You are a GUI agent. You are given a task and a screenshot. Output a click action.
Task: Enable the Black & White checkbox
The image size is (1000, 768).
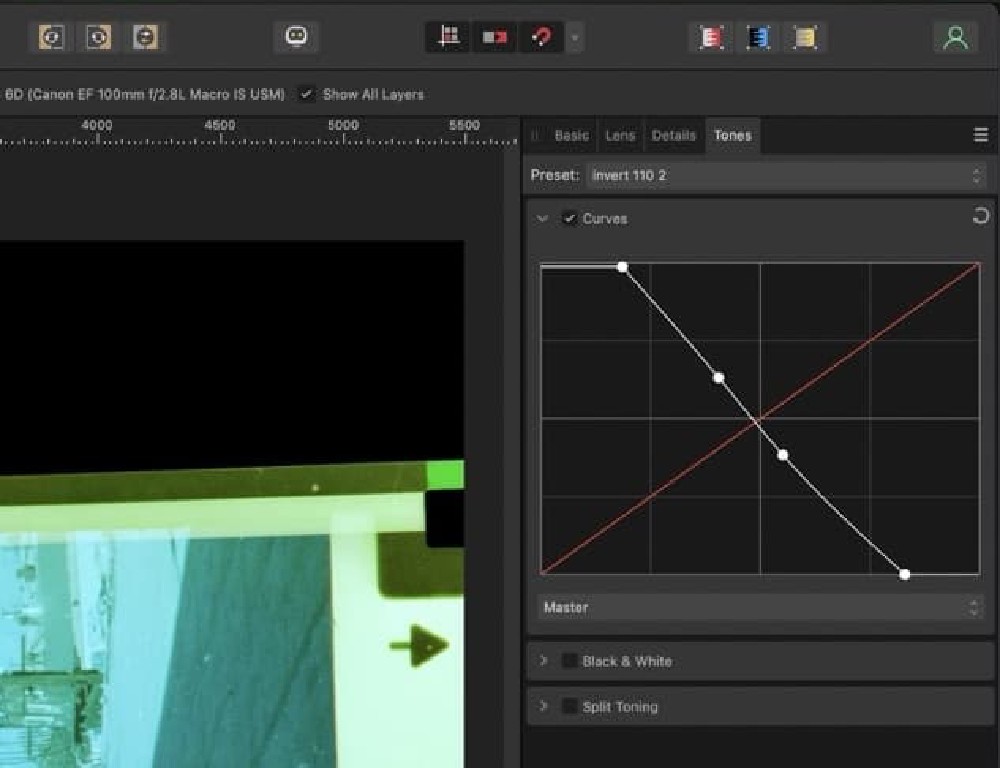[569, 661]
